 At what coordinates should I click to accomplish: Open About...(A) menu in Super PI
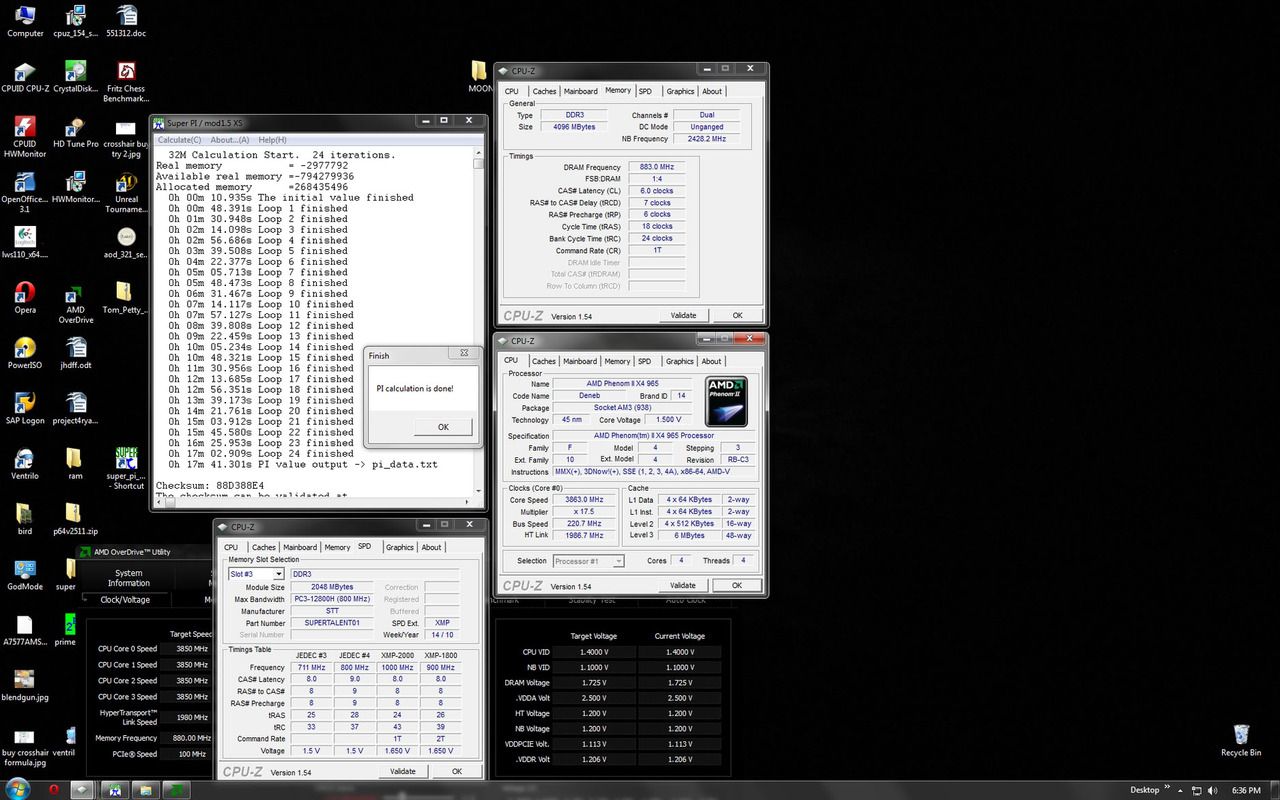pyautogui.click(x=229, y=140)
